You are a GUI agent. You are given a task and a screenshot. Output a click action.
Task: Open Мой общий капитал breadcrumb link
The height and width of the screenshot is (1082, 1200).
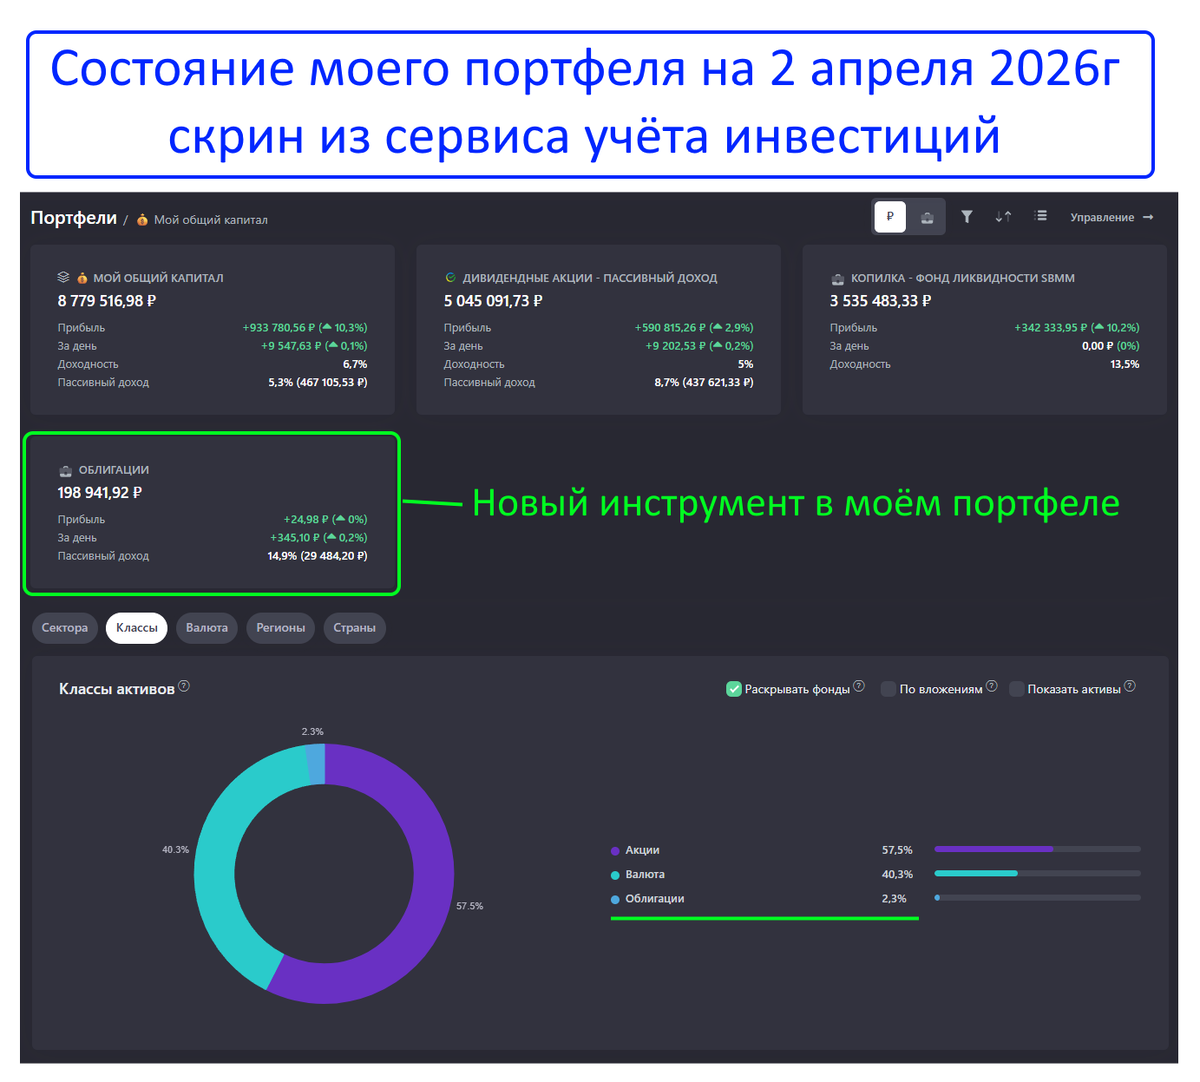pyautogui.click(x=211, y=220)
